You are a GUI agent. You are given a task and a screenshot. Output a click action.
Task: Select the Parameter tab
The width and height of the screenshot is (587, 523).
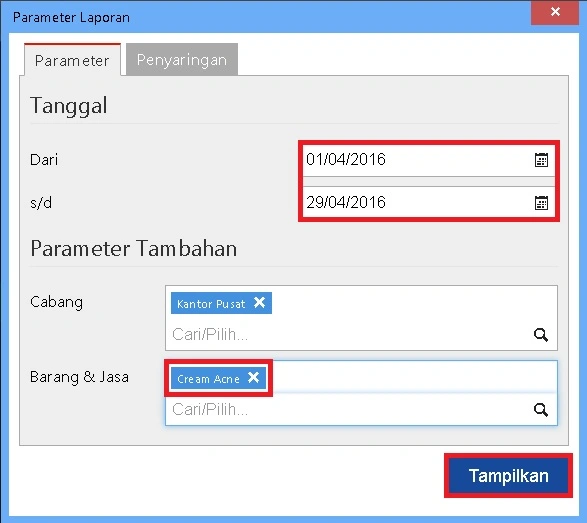tap(72, 60)
